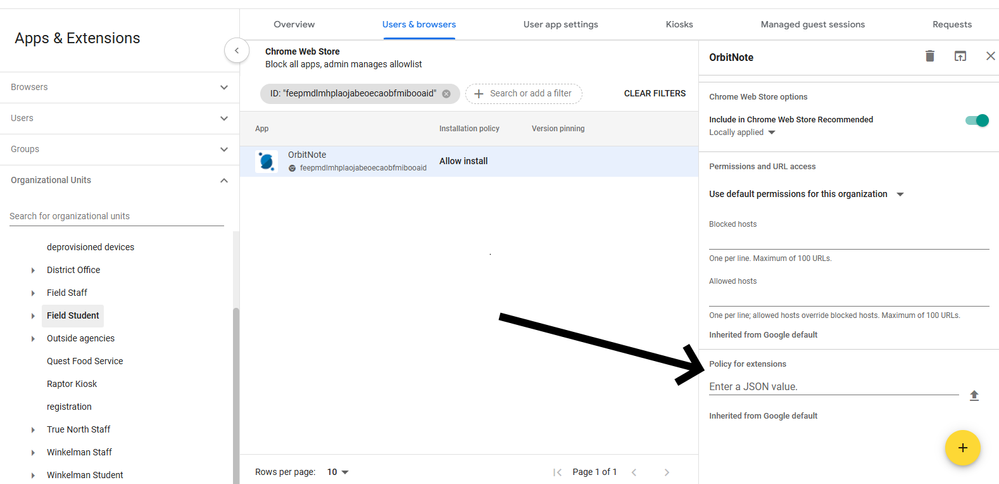Open Use default permissions dropdown

[x=806, y=194]
